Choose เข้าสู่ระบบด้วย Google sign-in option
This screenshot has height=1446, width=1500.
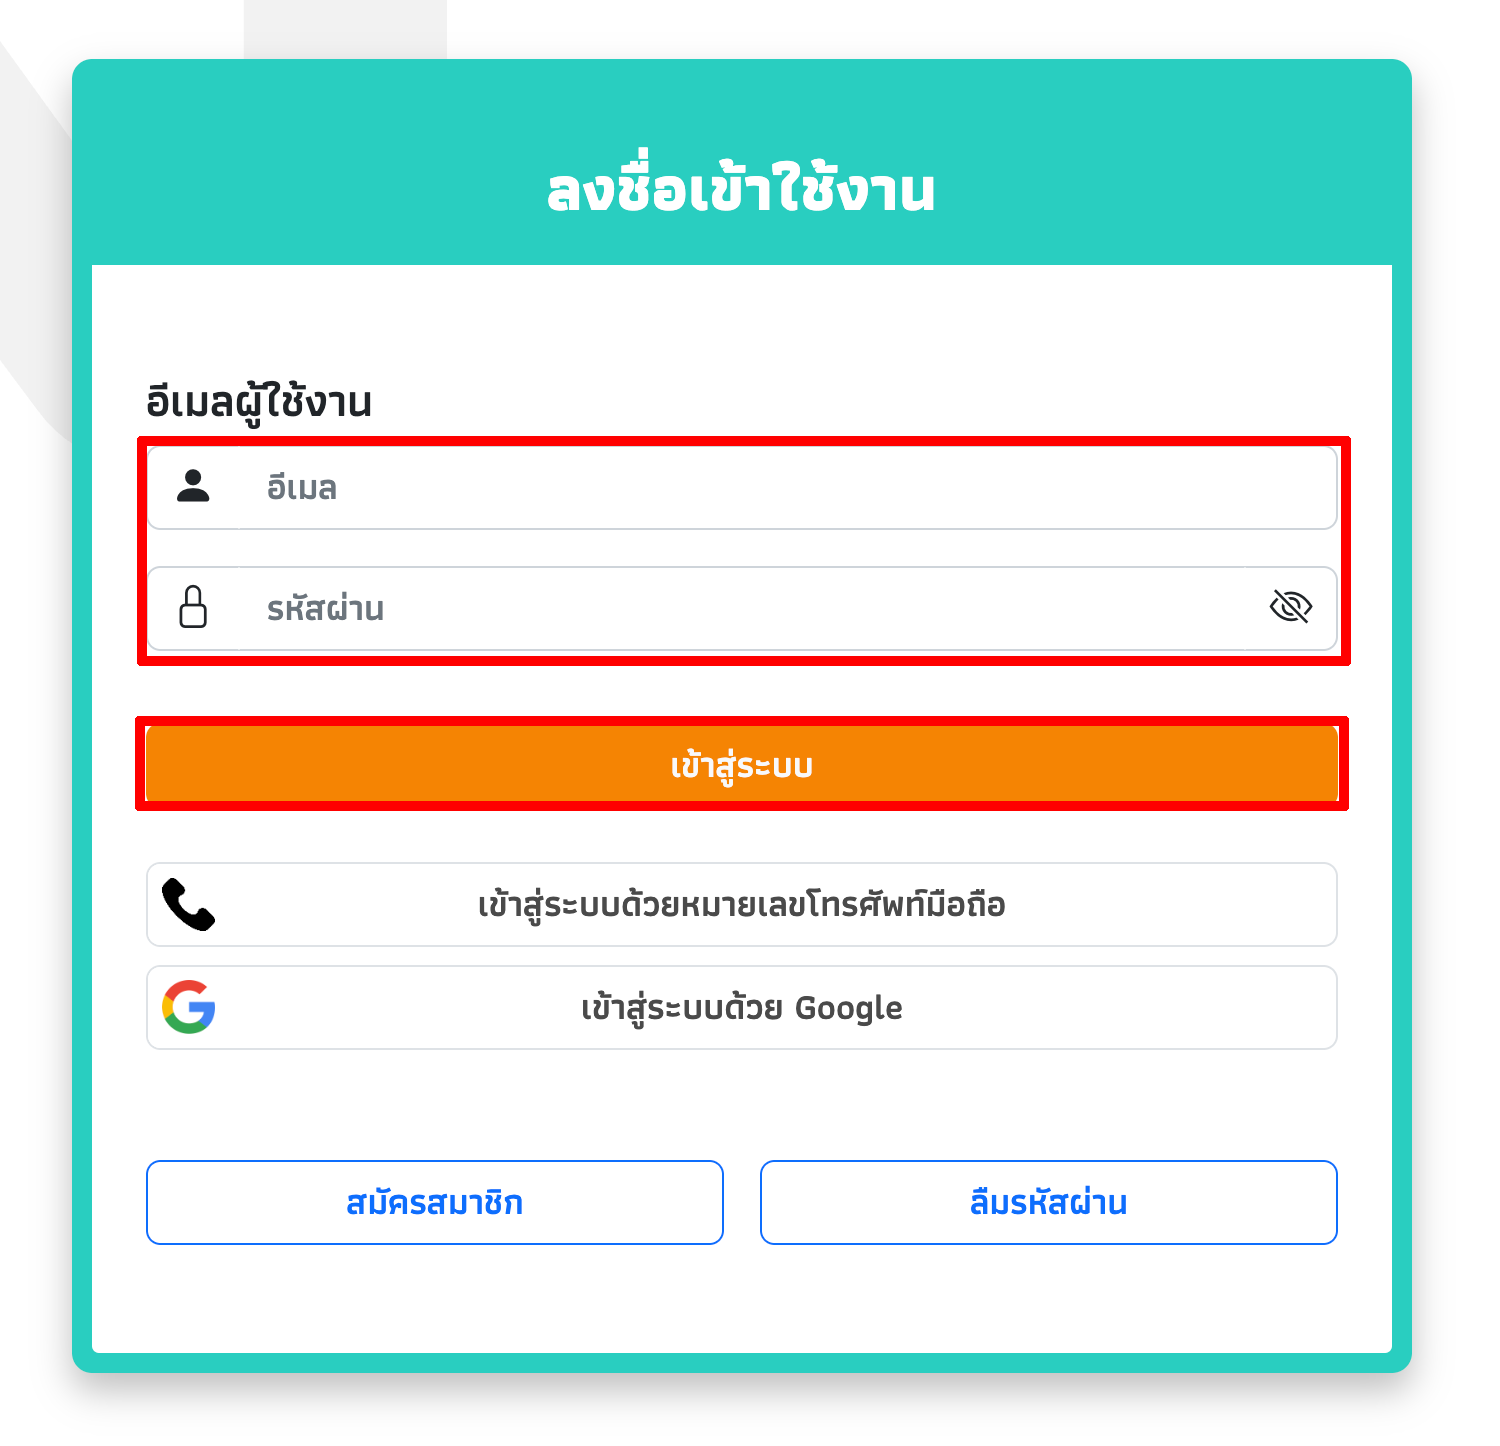(742, 1008)
